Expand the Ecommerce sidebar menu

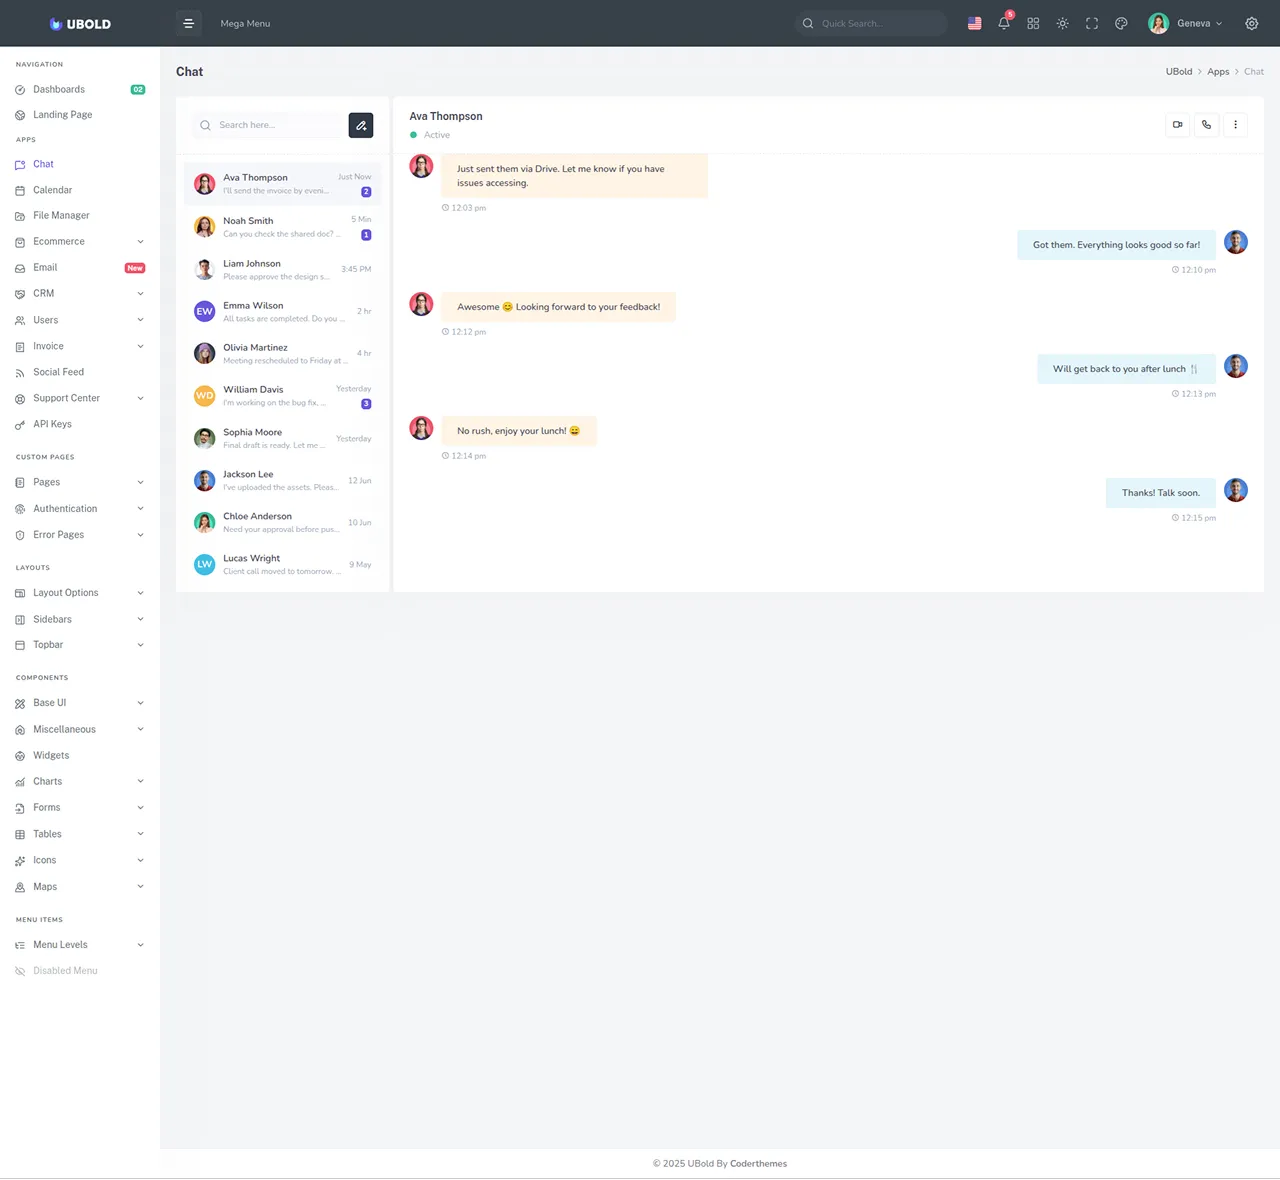(80, 242)
